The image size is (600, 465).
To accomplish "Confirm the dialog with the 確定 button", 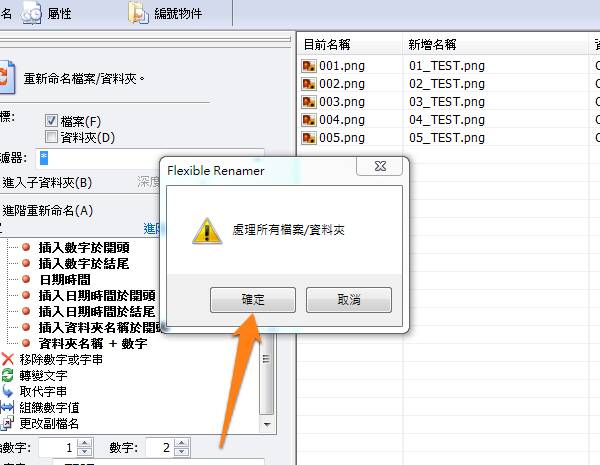I will click(253, 300).
